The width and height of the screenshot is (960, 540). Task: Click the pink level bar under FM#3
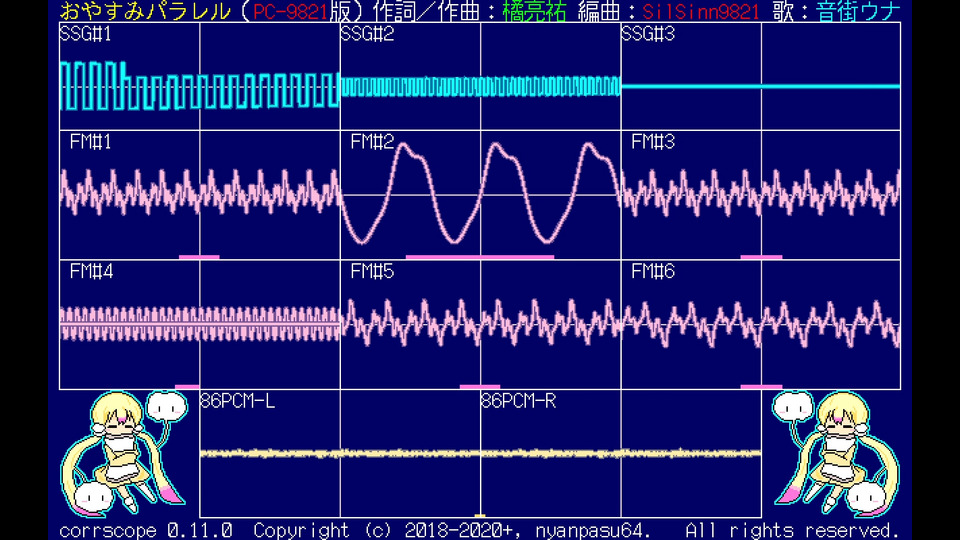click(x=761, y=257)
